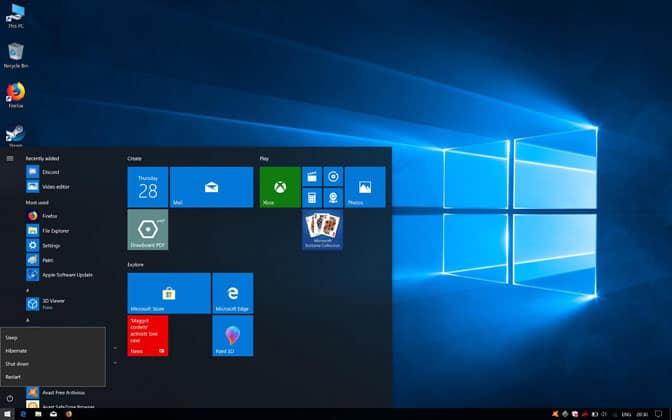
Task: Open Mail from the taskbar
Action: click(54, 414)
